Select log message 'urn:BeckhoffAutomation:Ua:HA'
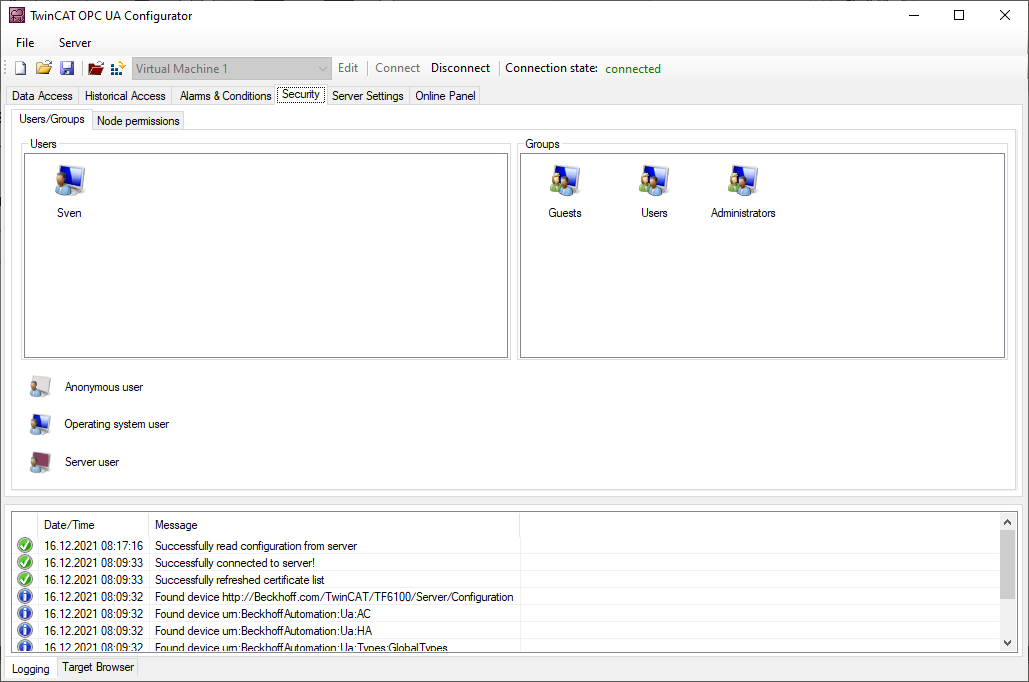 click(263, 631)
